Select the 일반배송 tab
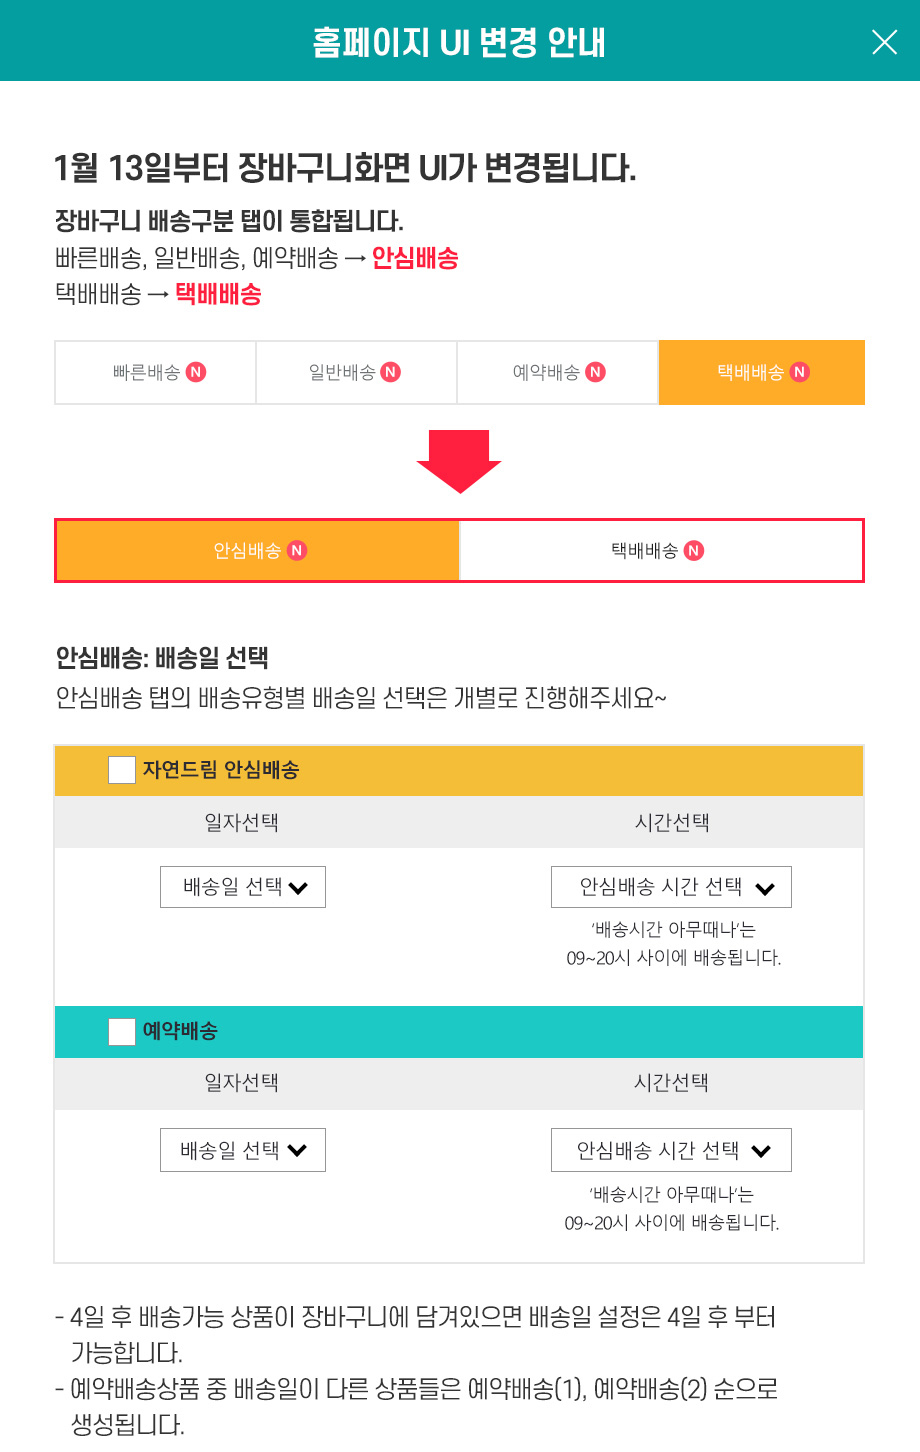The height and width of the screenshot is (1452, 920). [356, 372]
